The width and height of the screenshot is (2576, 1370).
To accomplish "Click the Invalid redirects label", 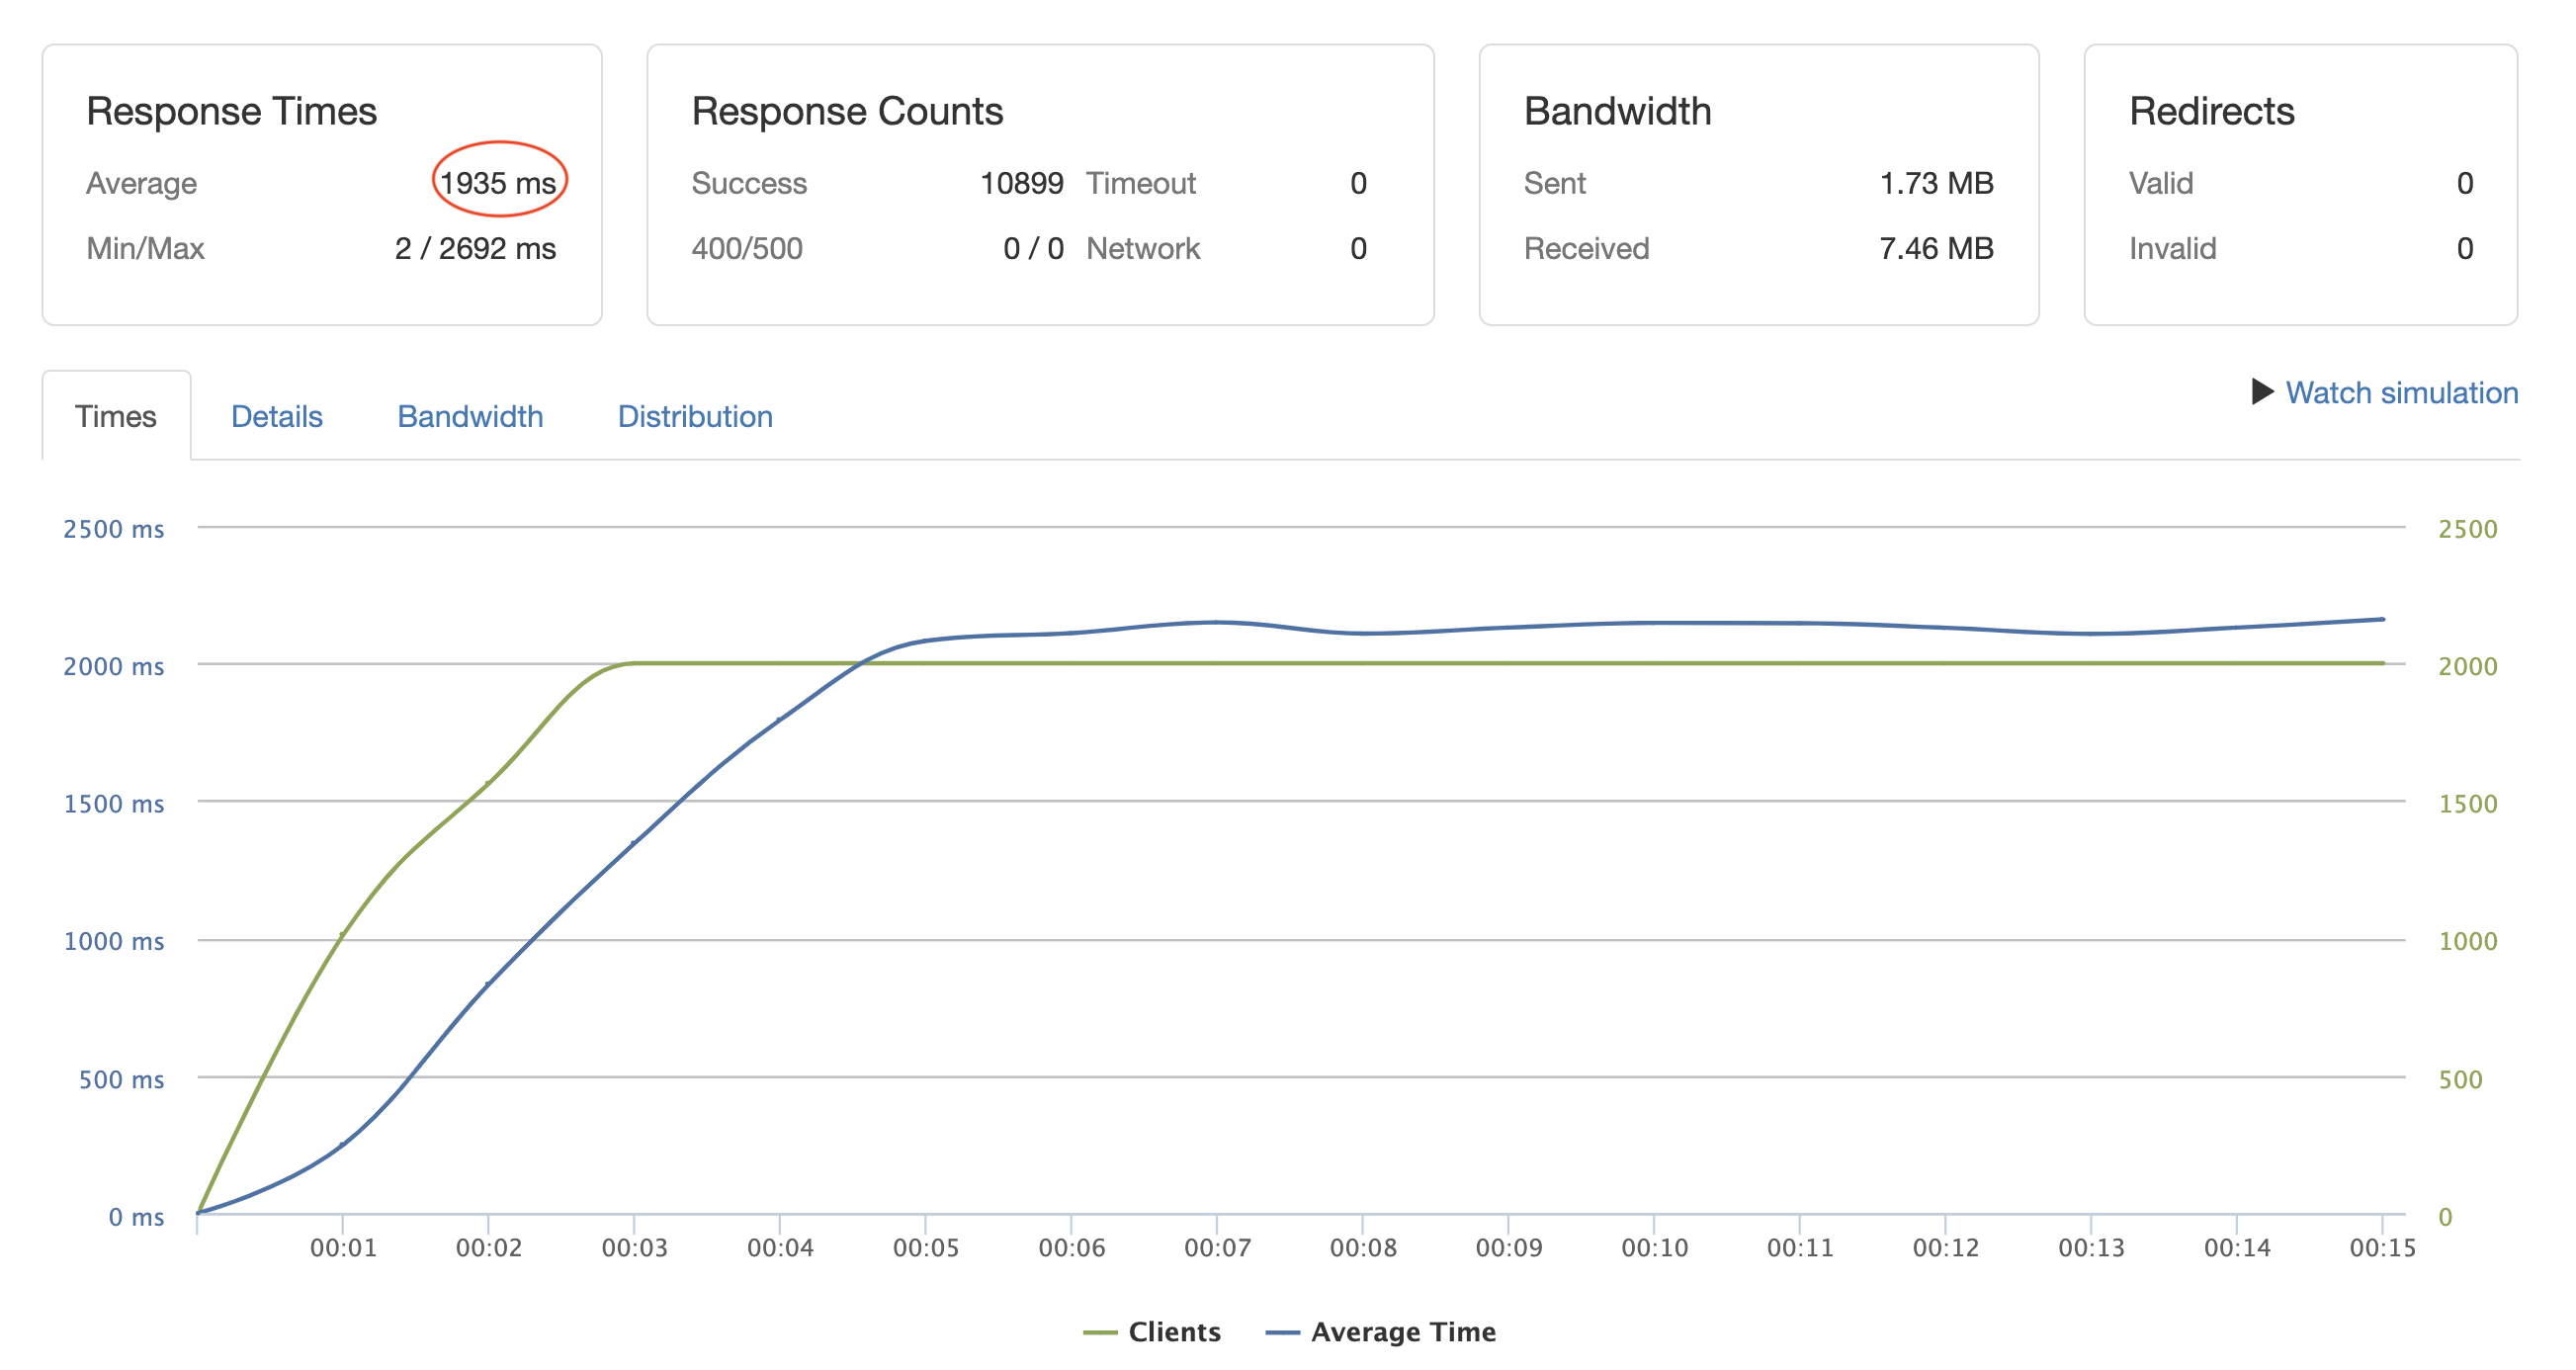I will (x=2172, y=248).
